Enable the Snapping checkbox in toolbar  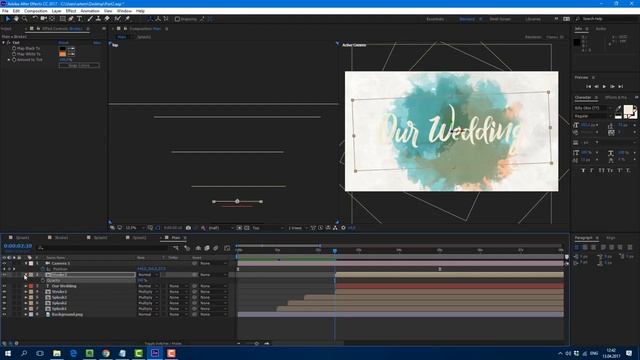tap(177, 19)
